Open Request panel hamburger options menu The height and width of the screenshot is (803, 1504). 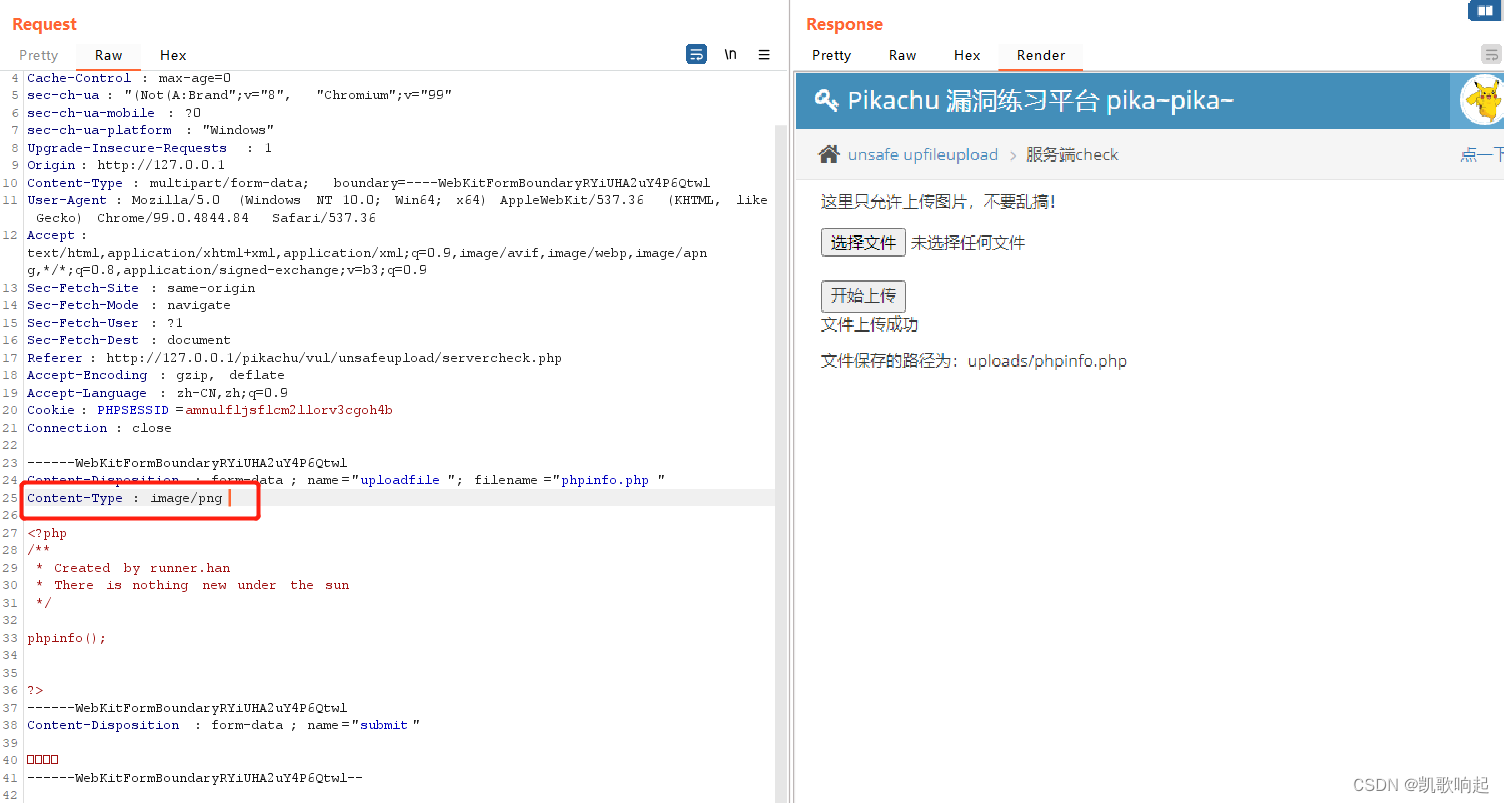click(x=764, y=54)
